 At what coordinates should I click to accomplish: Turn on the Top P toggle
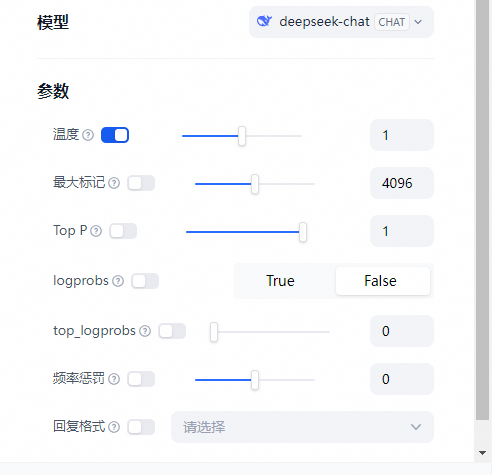(x=123, y=231)
